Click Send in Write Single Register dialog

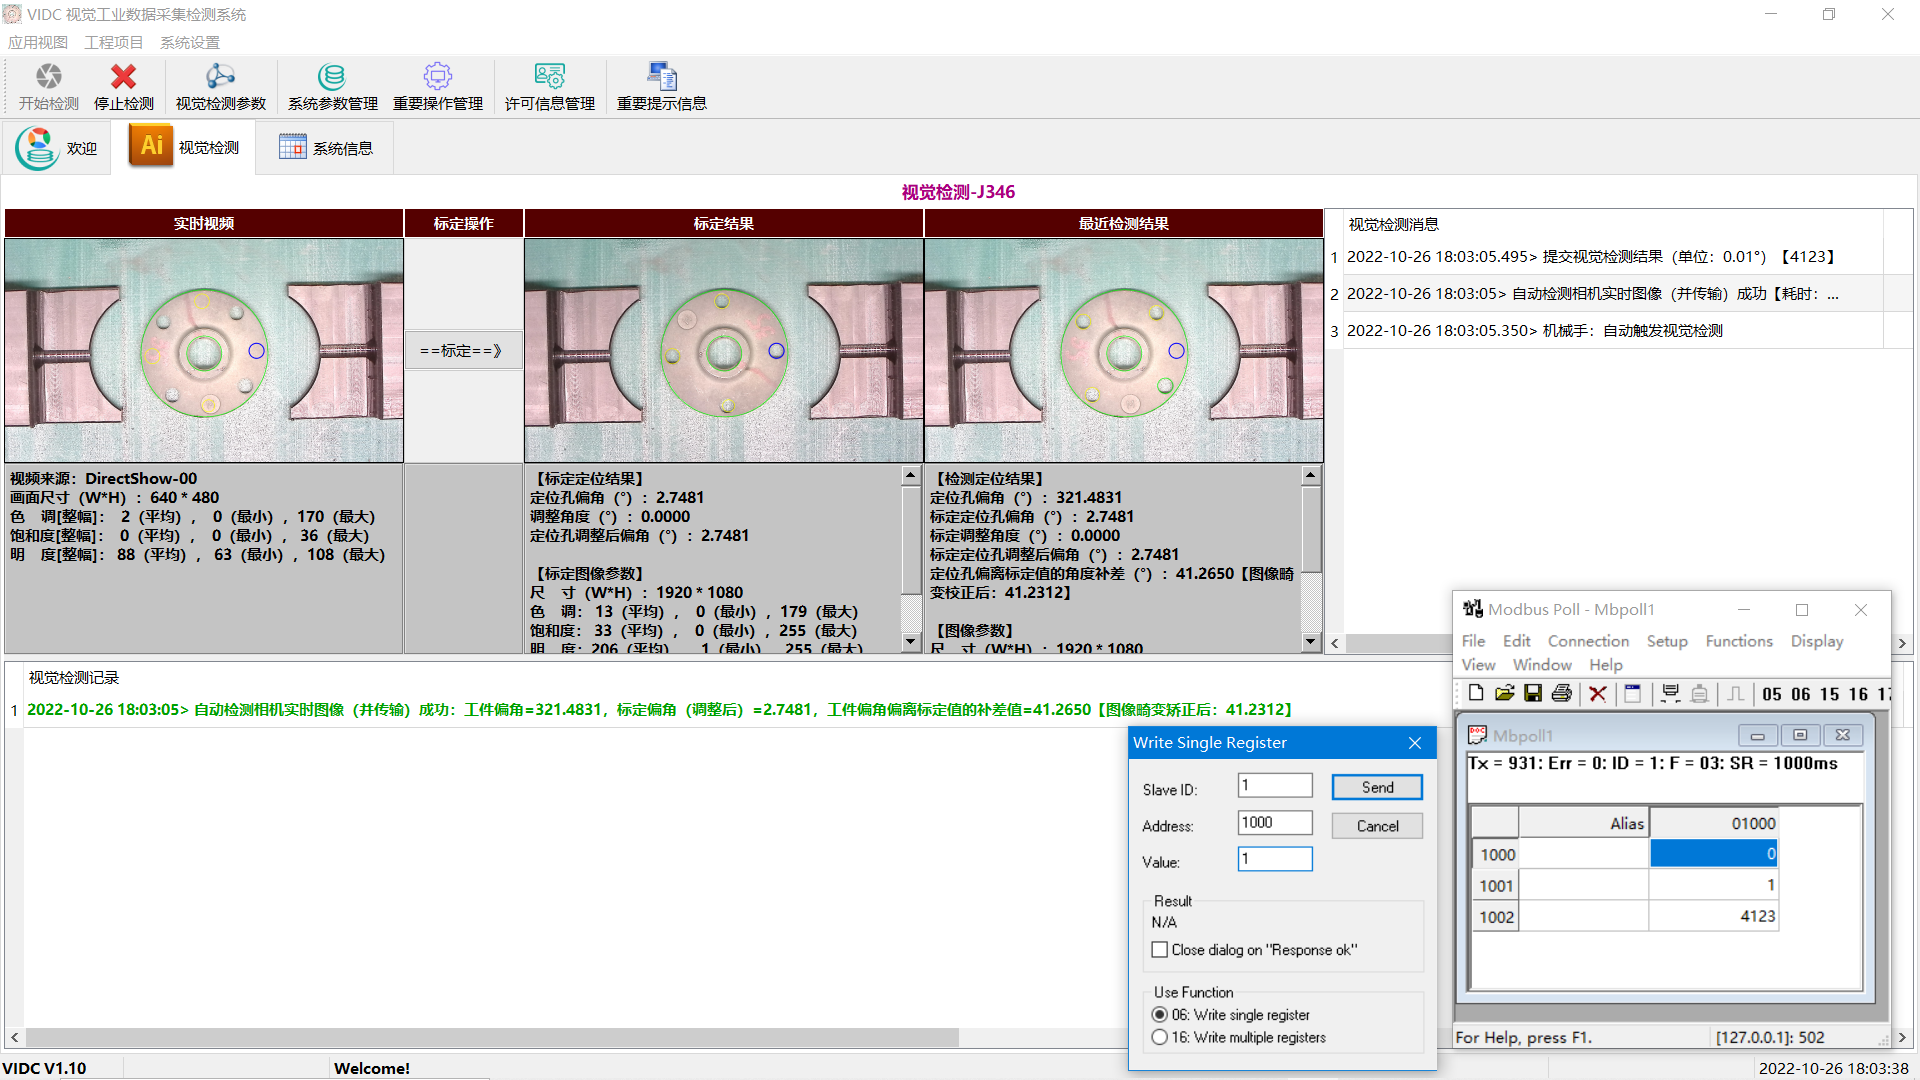[1377, 788]
